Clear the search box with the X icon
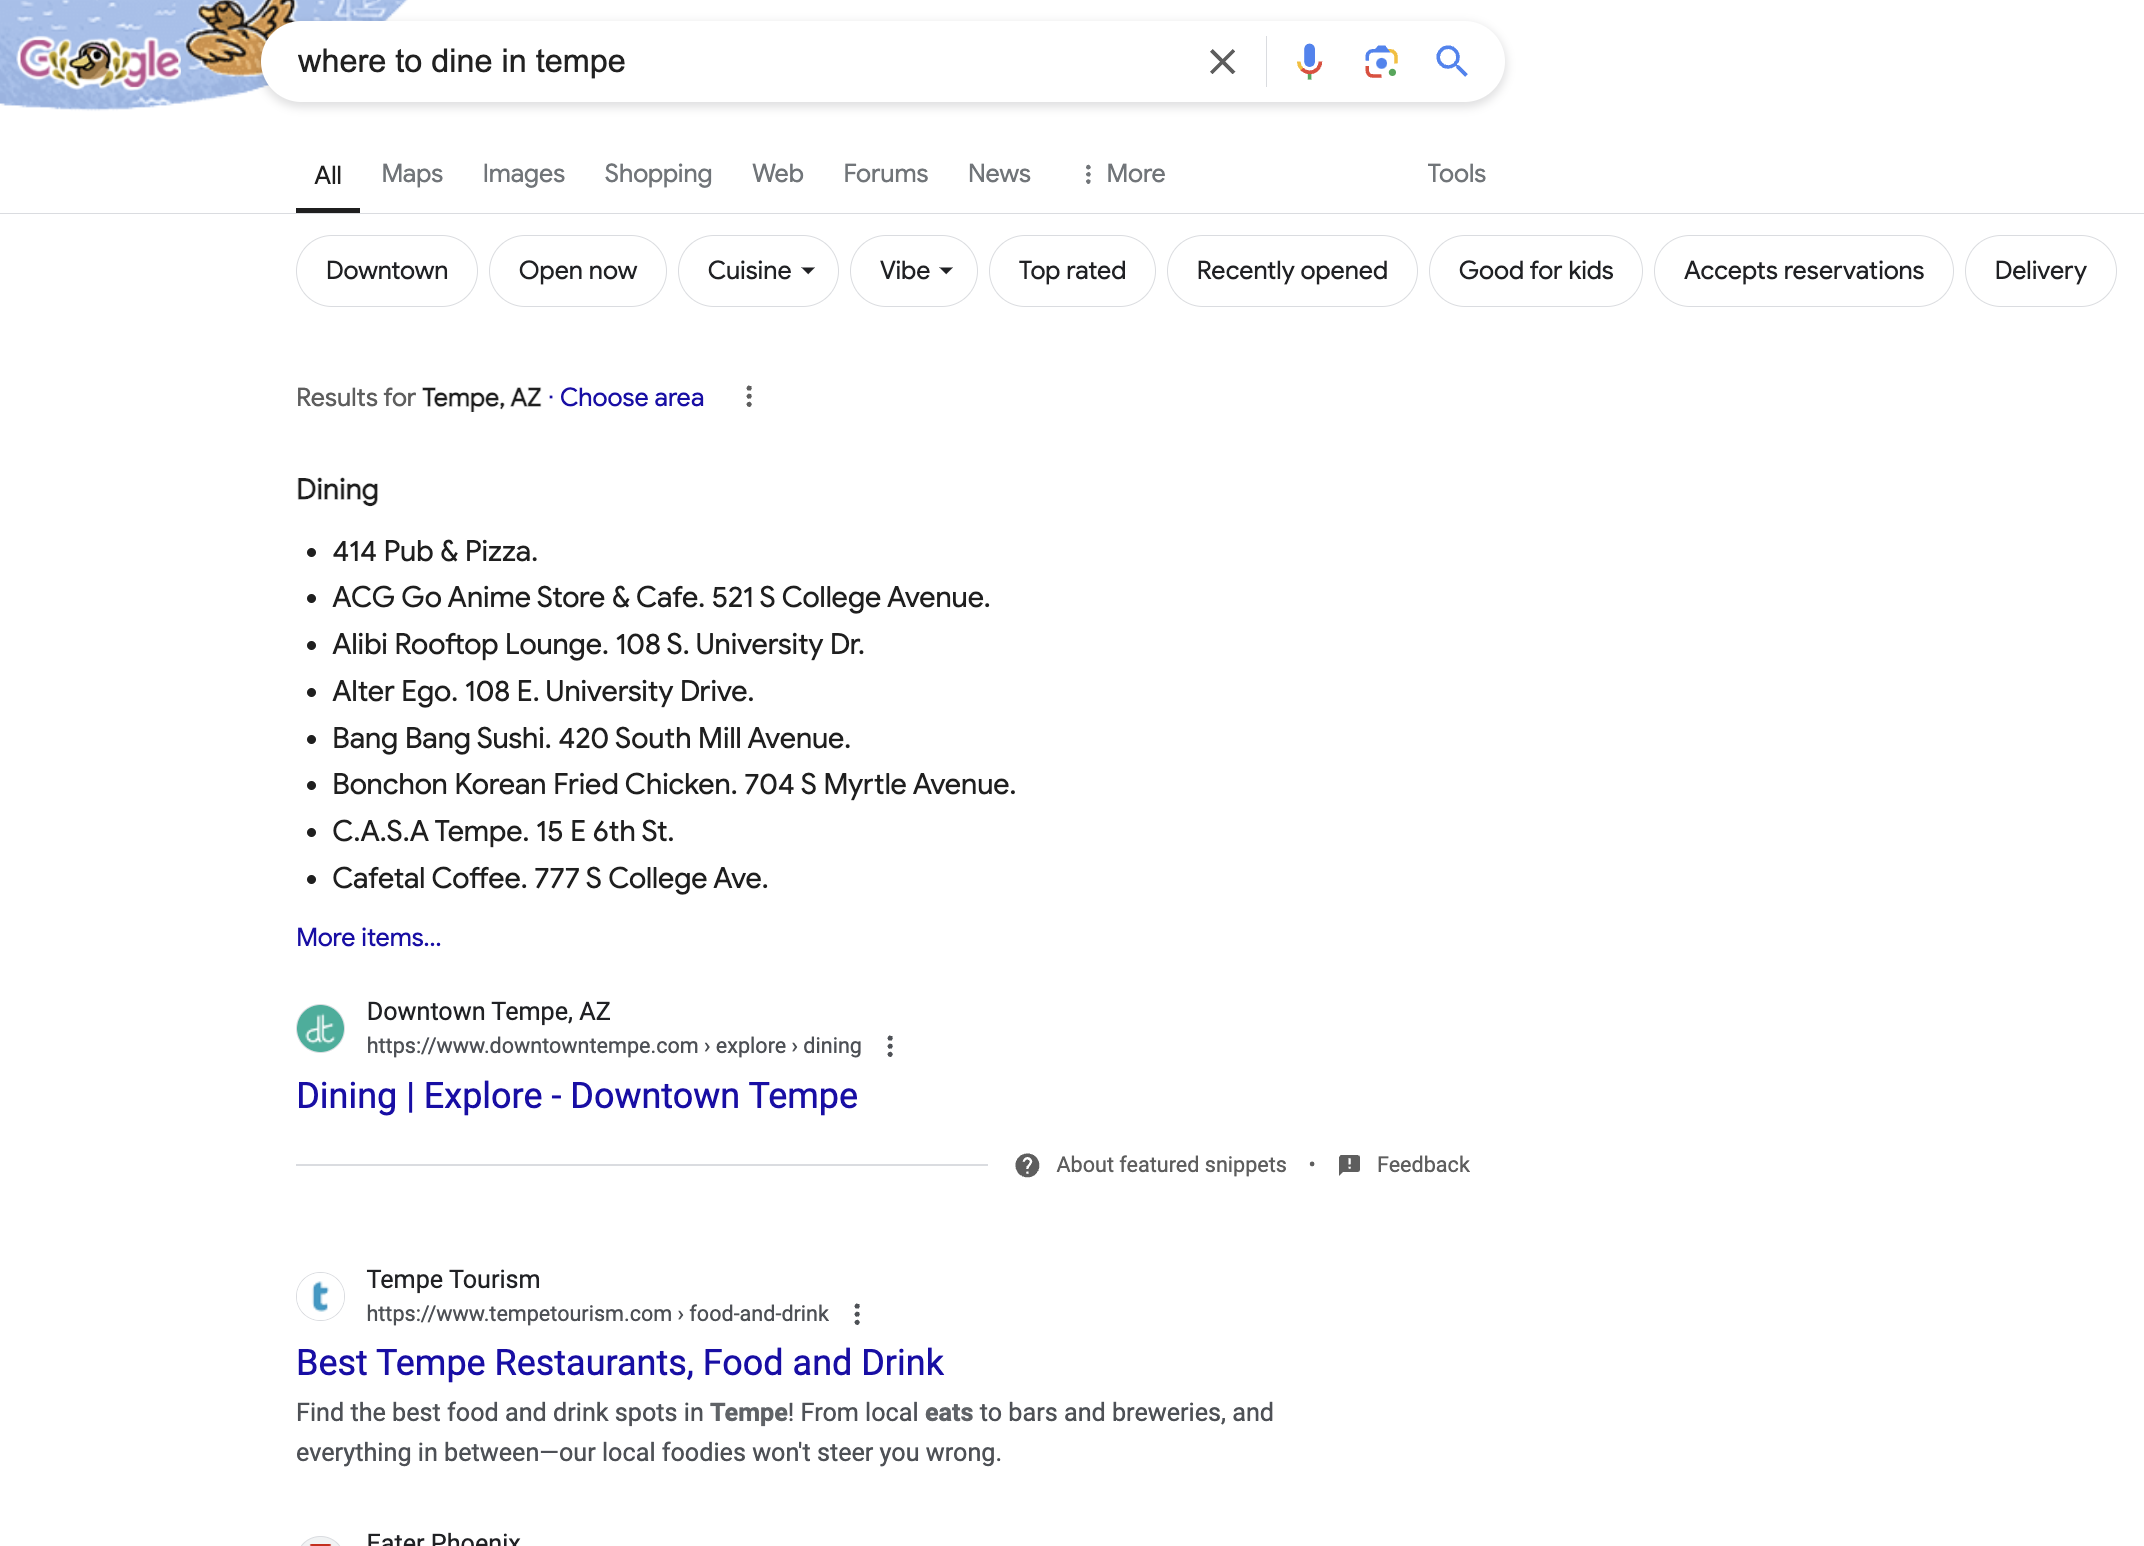This screenshot has height=1546, width=2144. [1222, 62]
